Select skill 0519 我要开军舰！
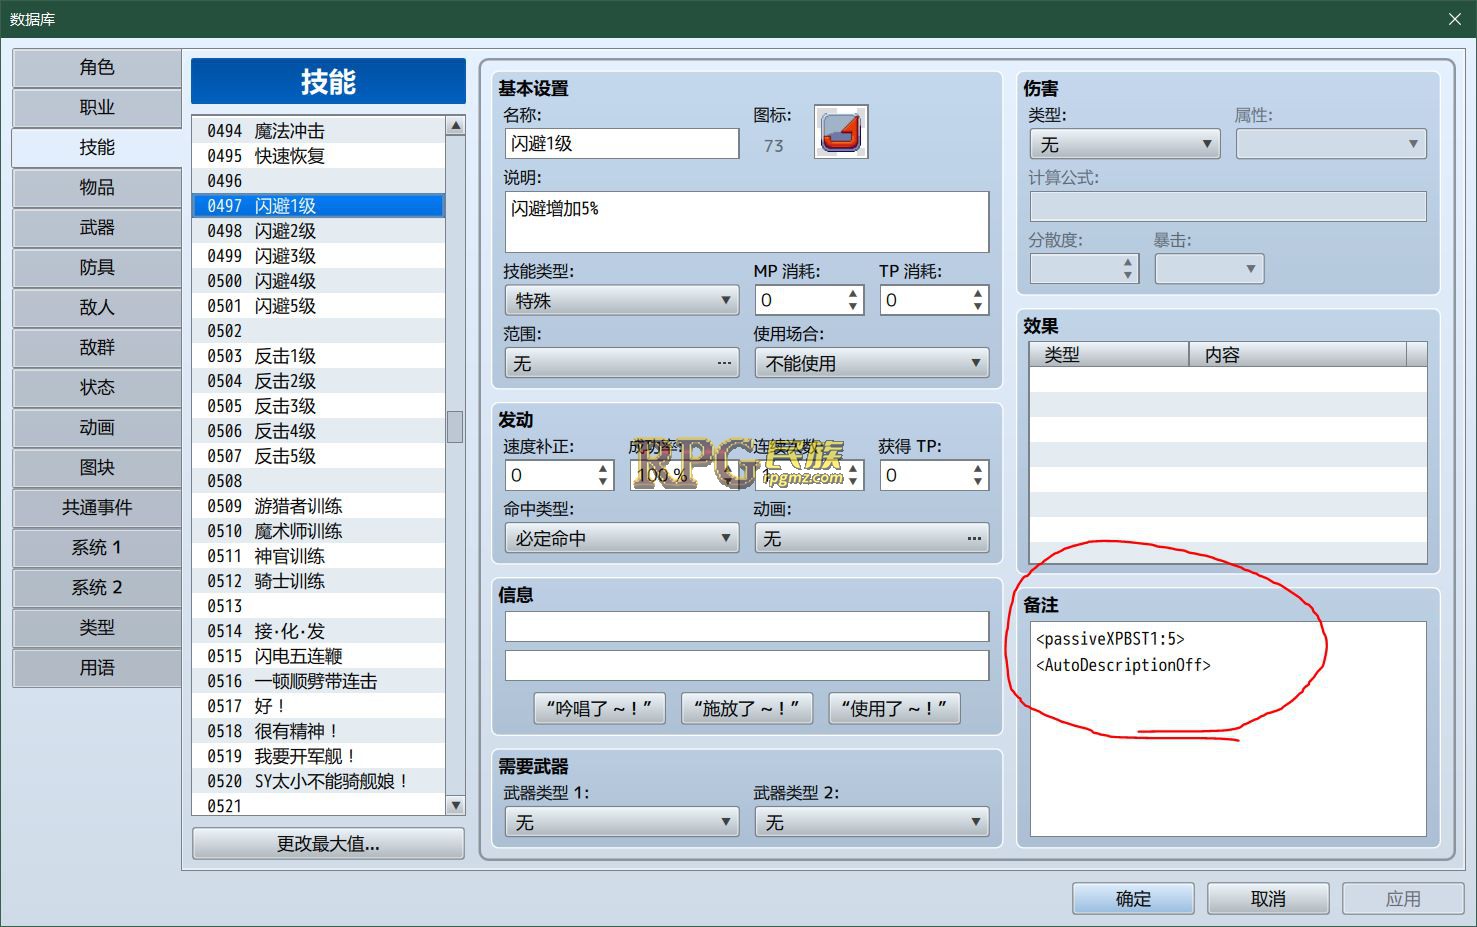This screenshot has height=927, width=1477. [318, 755]
